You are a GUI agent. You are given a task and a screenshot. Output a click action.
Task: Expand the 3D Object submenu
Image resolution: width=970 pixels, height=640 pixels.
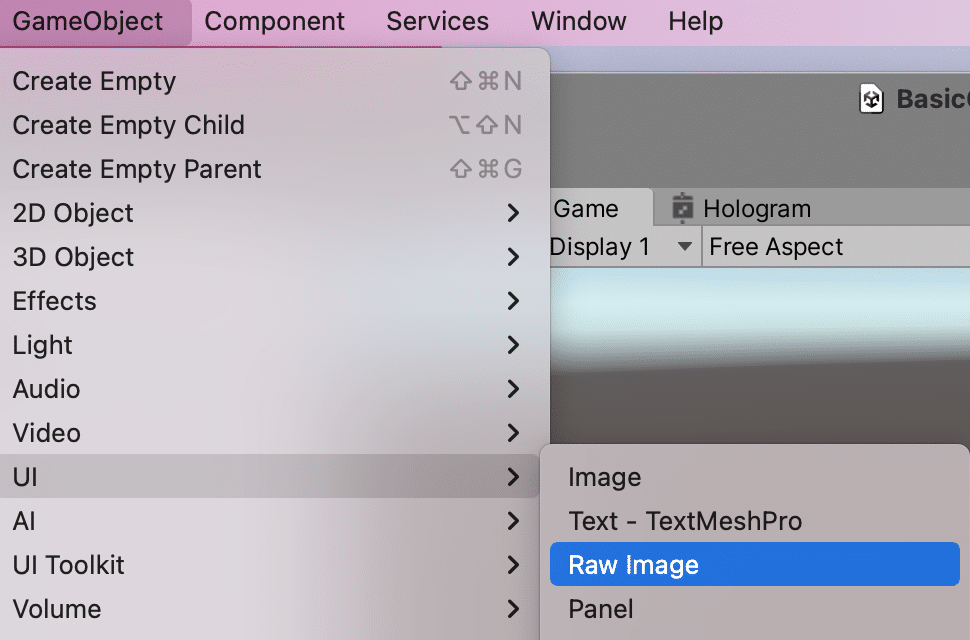click(513, 257)
